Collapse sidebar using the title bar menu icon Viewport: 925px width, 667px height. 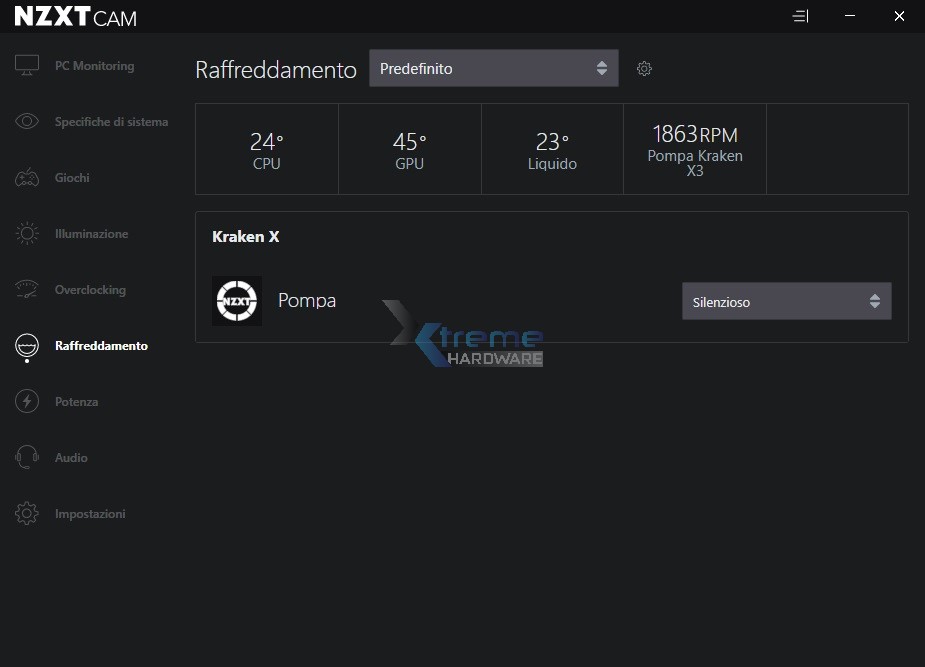pyautogui.click(x=799, y=16)
